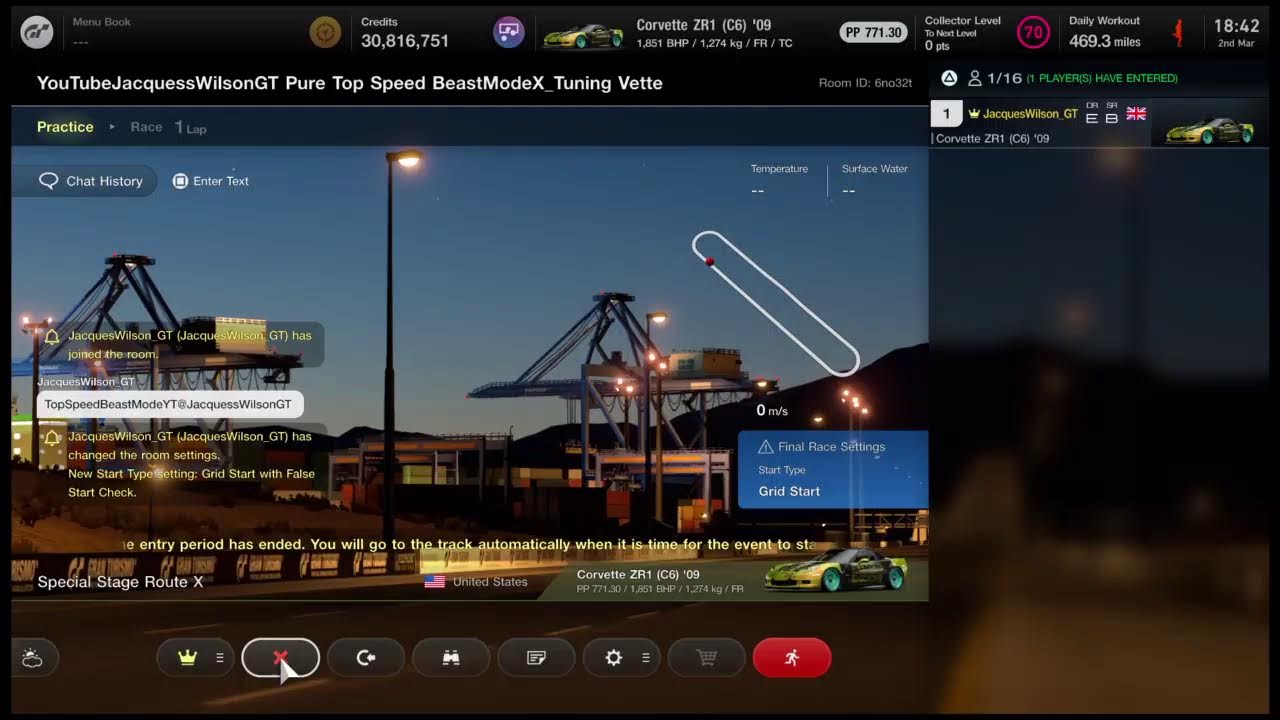Click the chat bubble icon
Image resolution: width=1280 pixels, height=720 pixels.
(48, 181)
